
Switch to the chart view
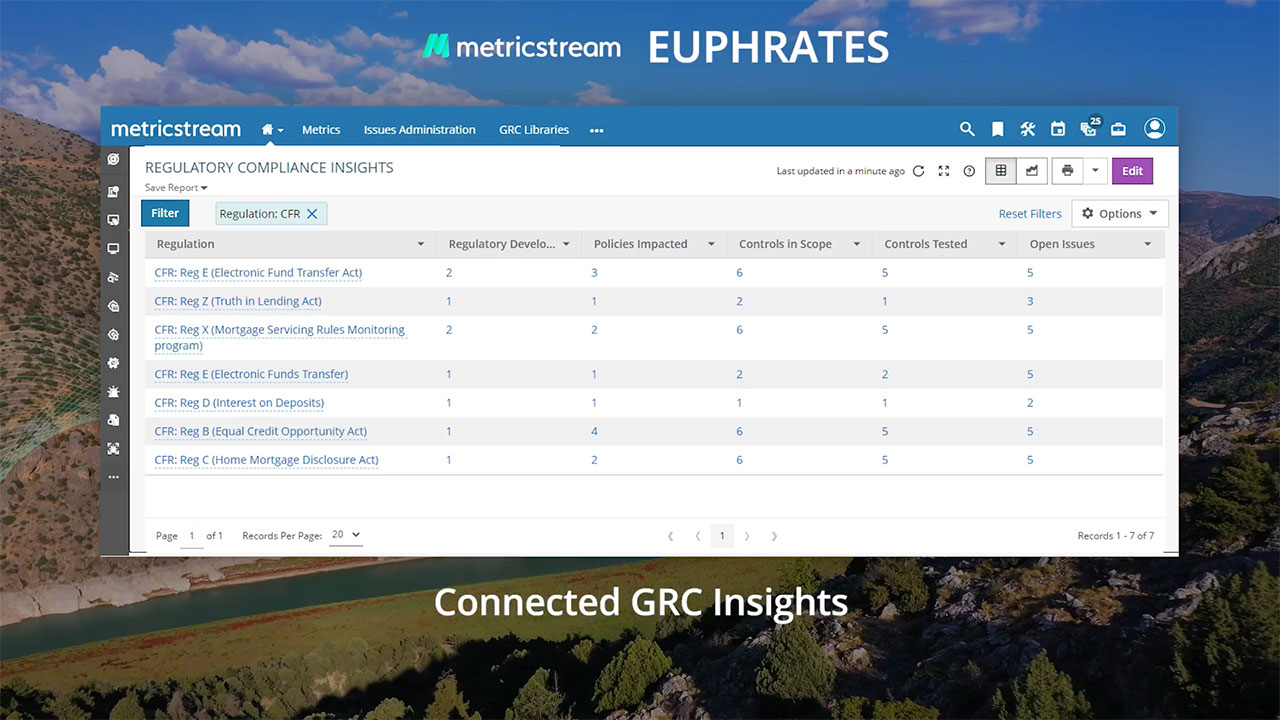[1032, 171]
